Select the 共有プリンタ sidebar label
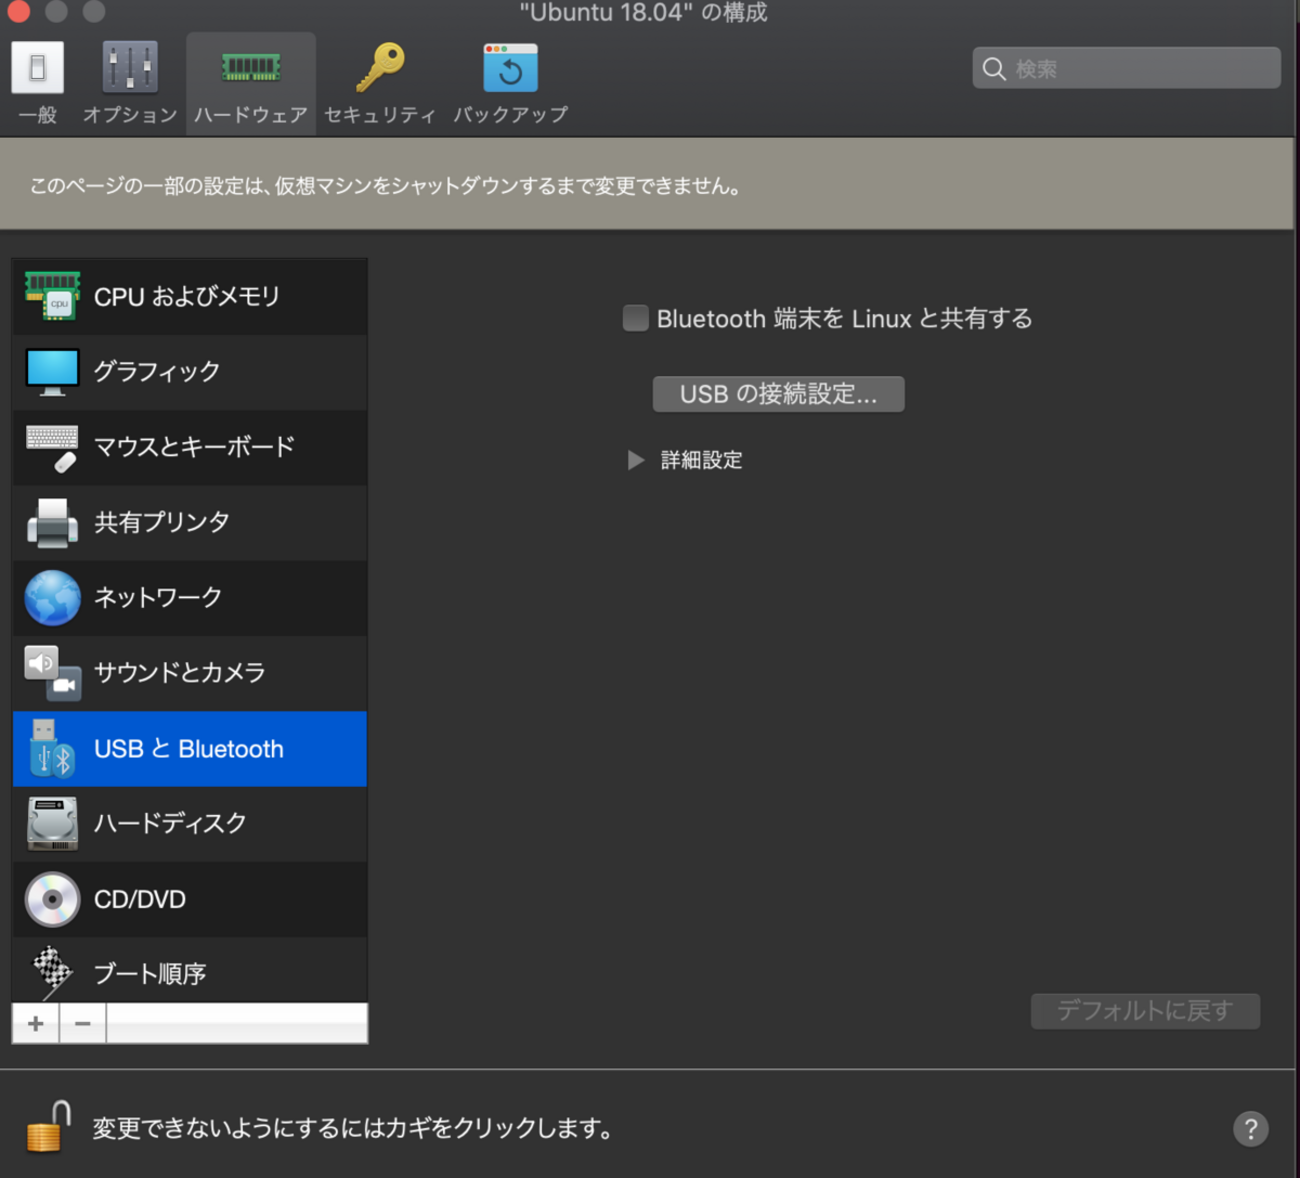This screenshot has height=1178, width=1300. (162, 522)
